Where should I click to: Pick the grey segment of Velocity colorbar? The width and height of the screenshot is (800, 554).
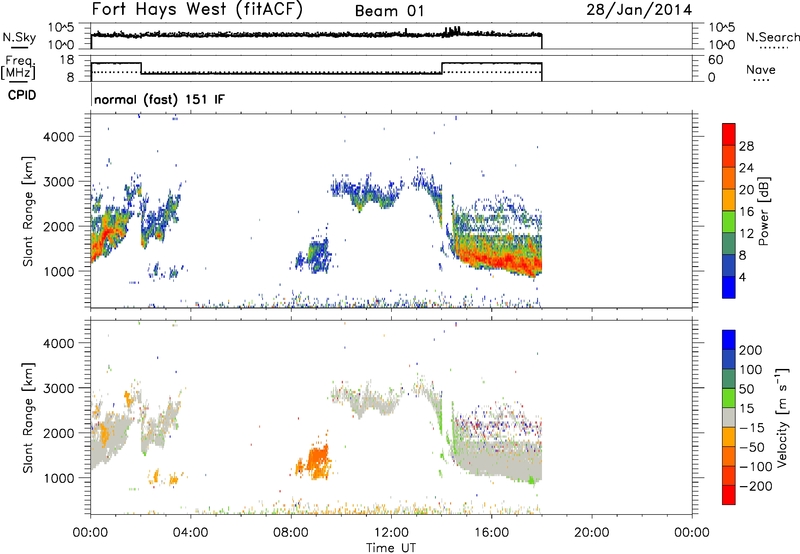coord(729,417)
